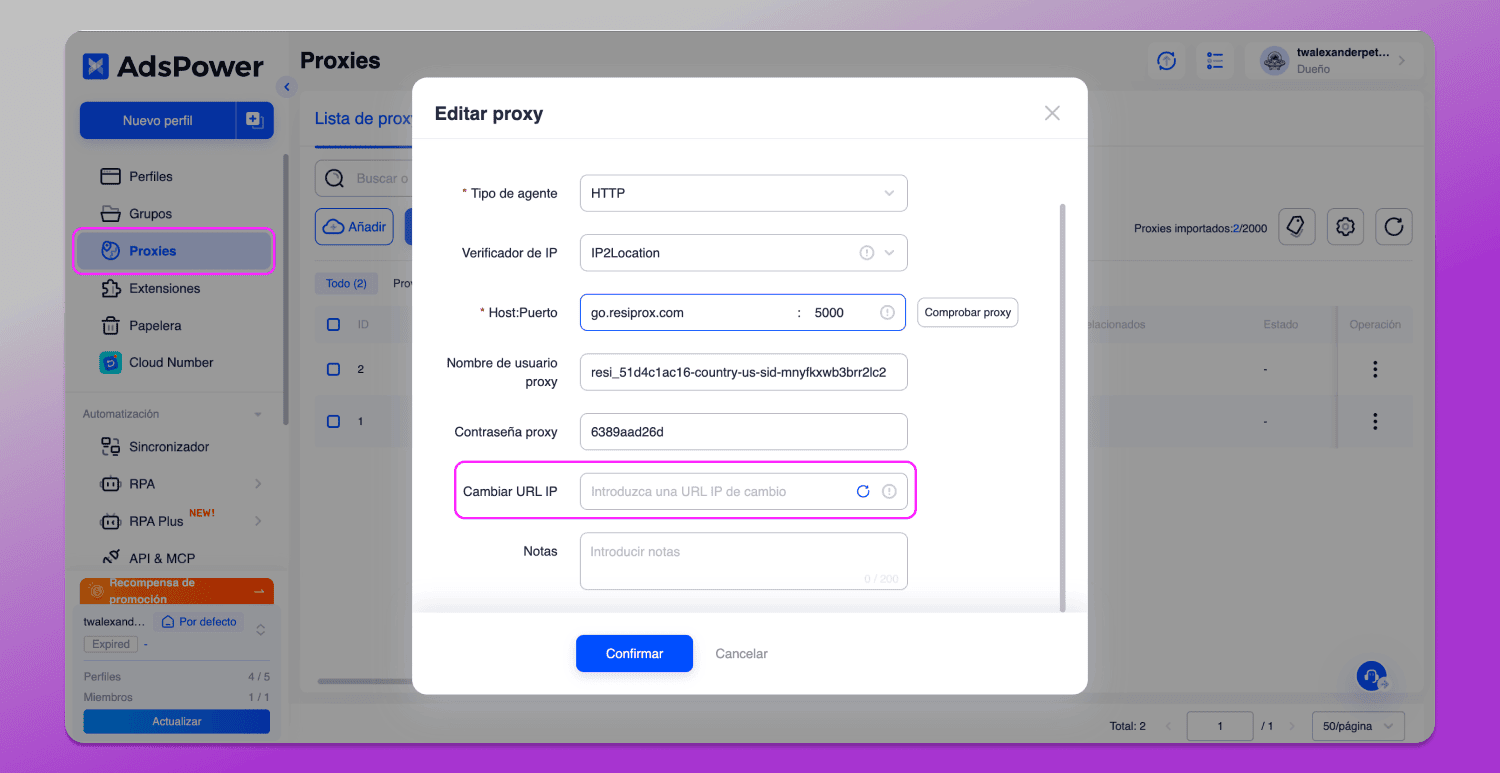Reload the proxies list with refresh icon

[1394, 227]
